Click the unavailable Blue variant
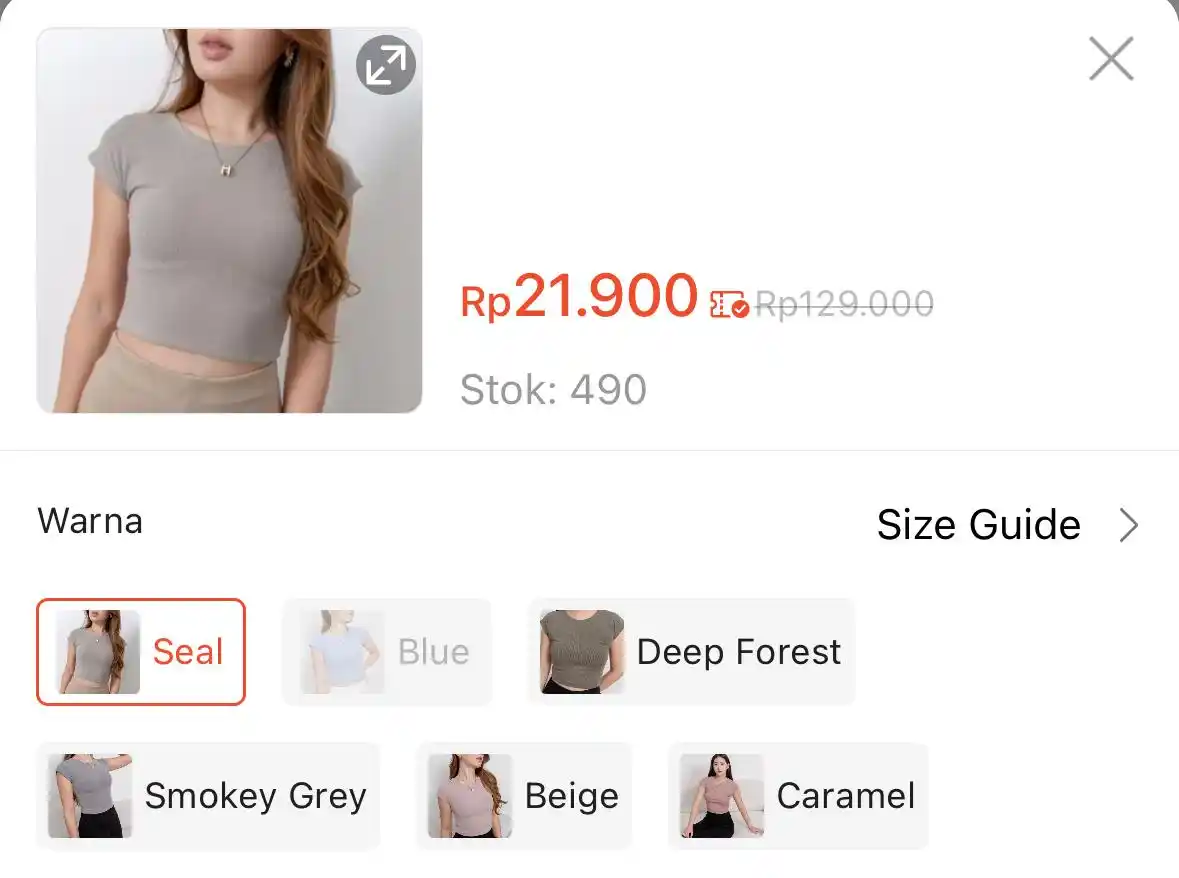This screenshot has width=1179, height=878. [x=387, y=651]
